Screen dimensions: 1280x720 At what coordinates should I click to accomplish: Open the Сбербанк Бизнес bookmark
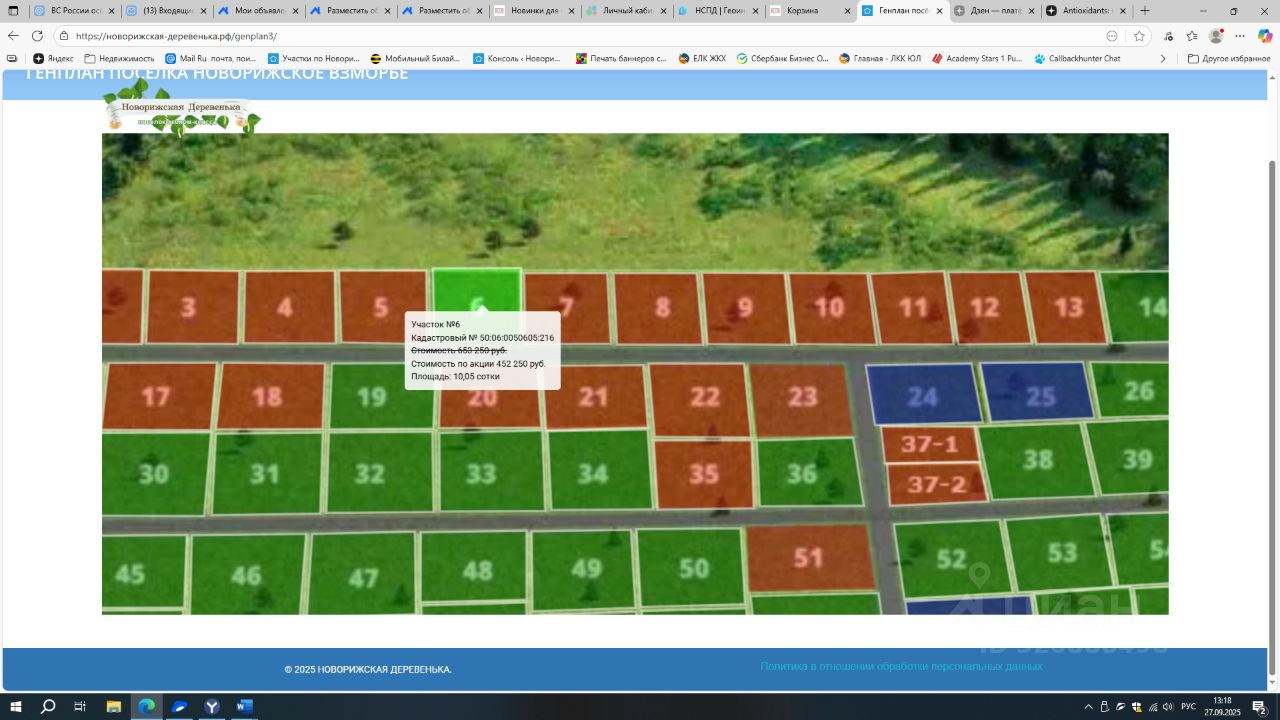[782, 59]
